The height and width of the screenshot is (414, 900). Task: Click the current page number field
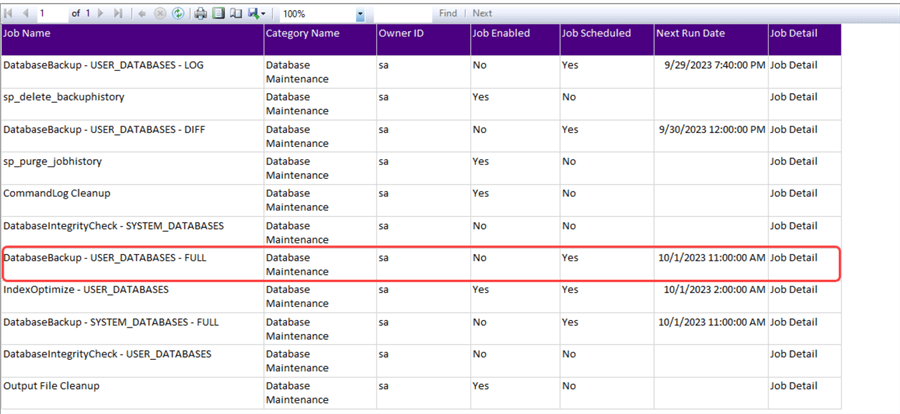coord(51,13)
